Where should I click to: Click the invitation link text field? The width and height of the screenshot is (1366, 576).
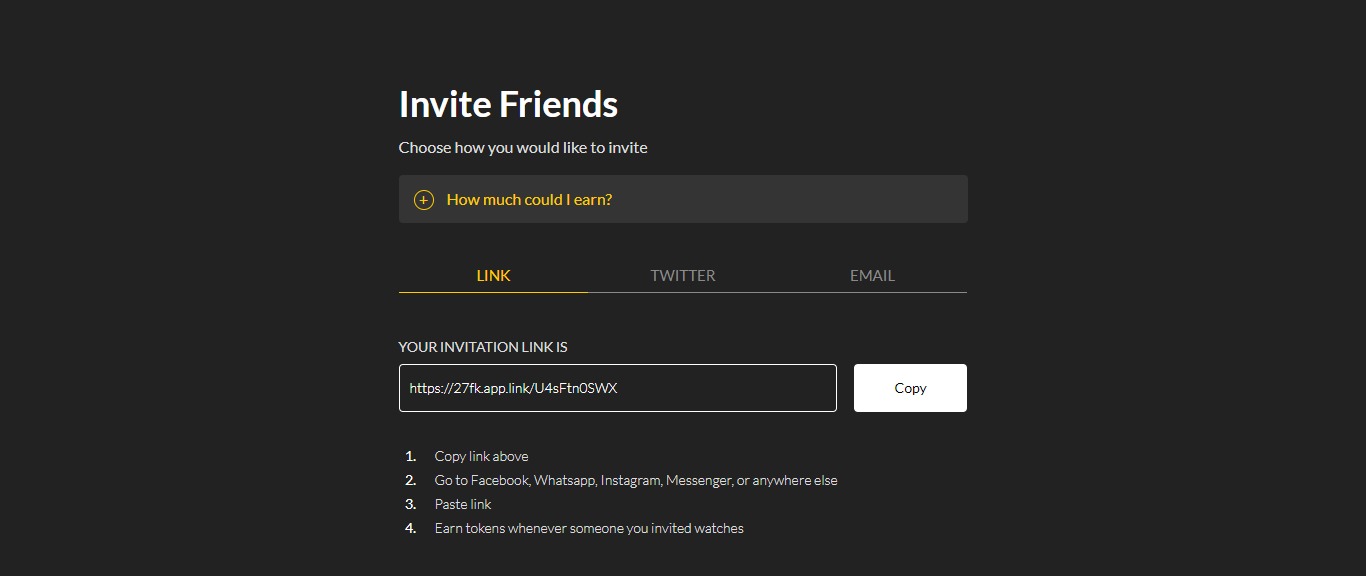pos(617,388)
